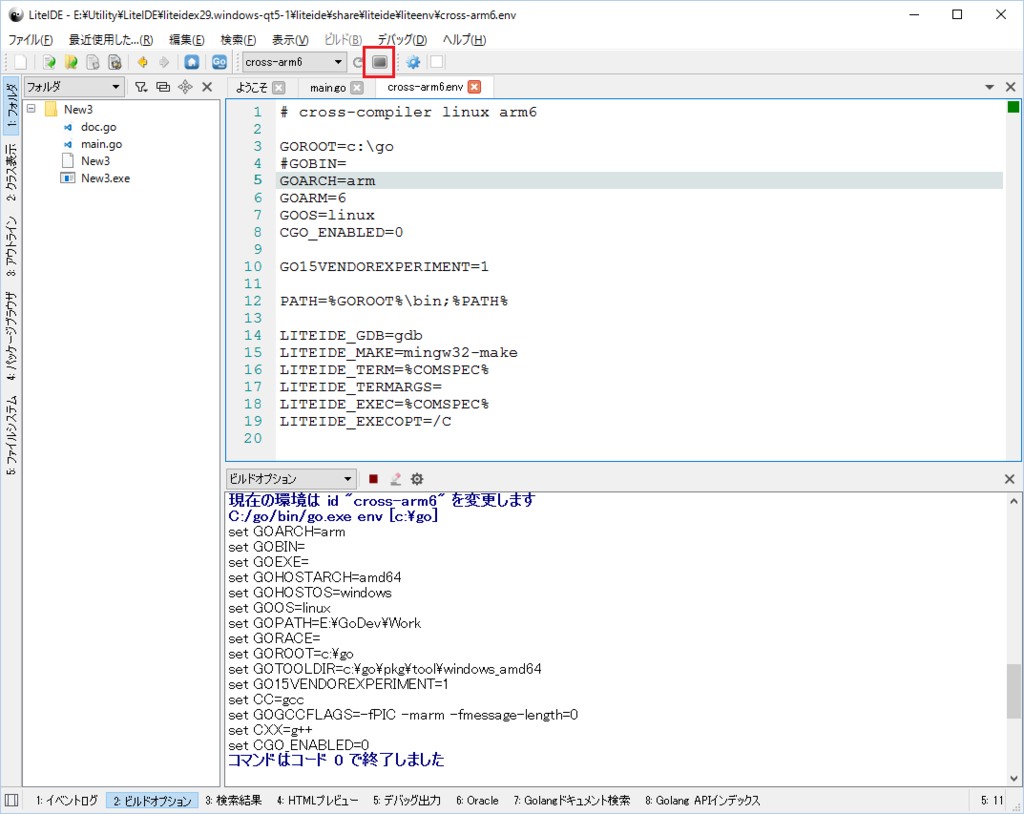
Task: Click the open folder toolbar icon
Action: (x=71, y=62)
